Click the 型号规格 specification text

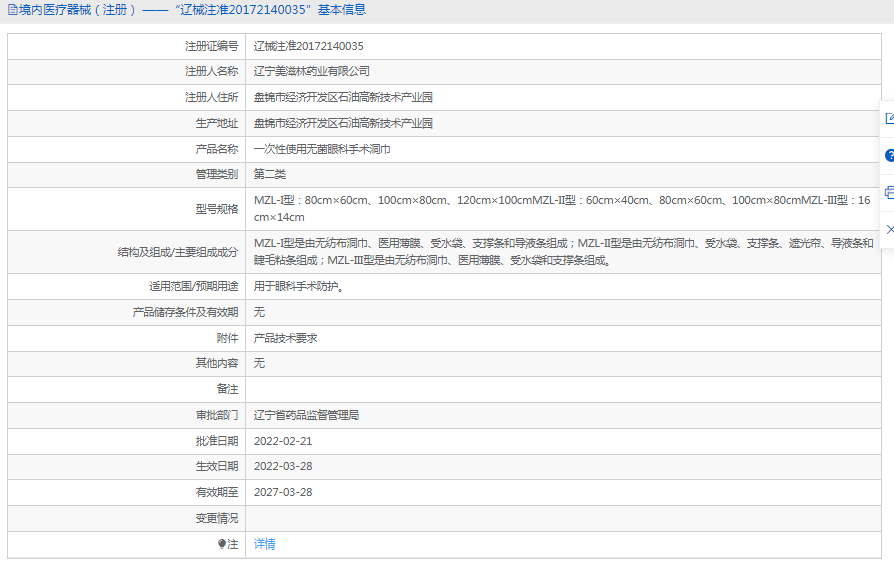[x=562, y=209]
